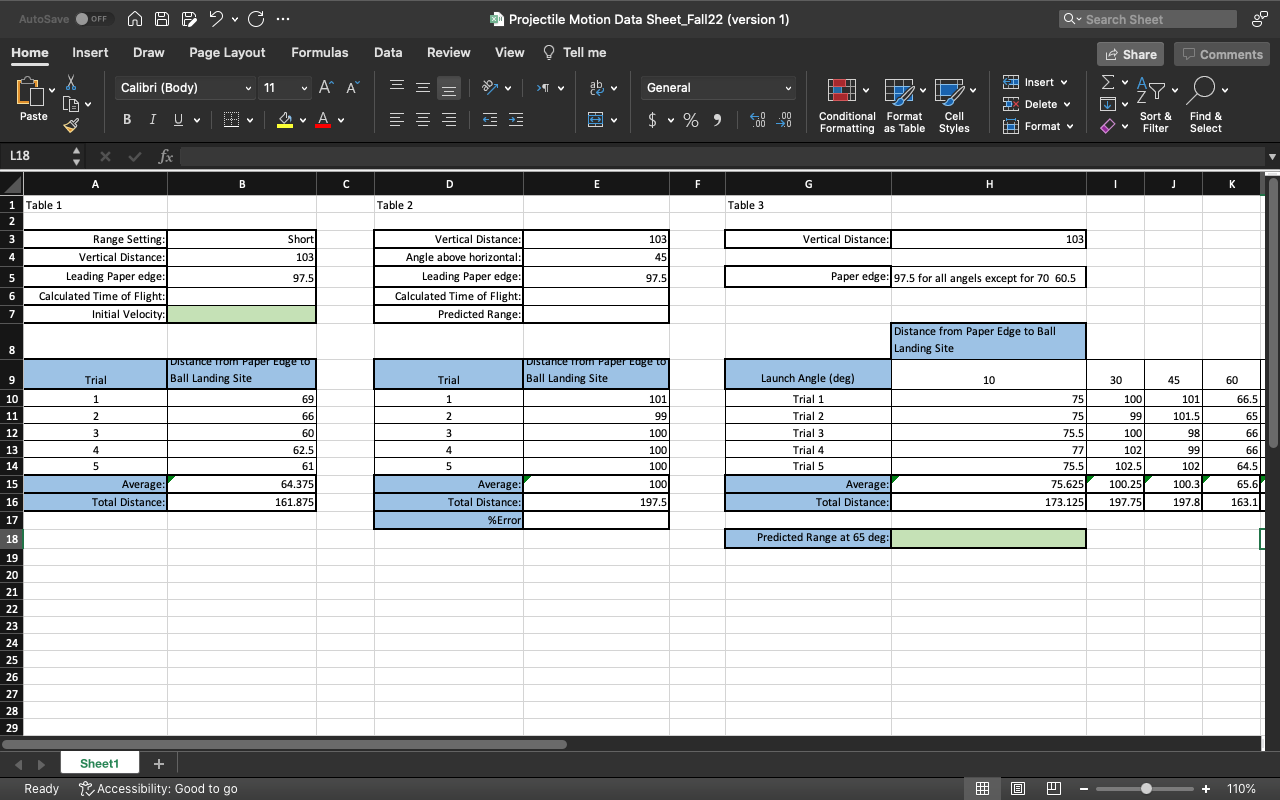Click the Home icon in the title bar
Image resolution: width=1280 pixels, height=800 pixels.
pyautogui.click(x=137, y=19)
